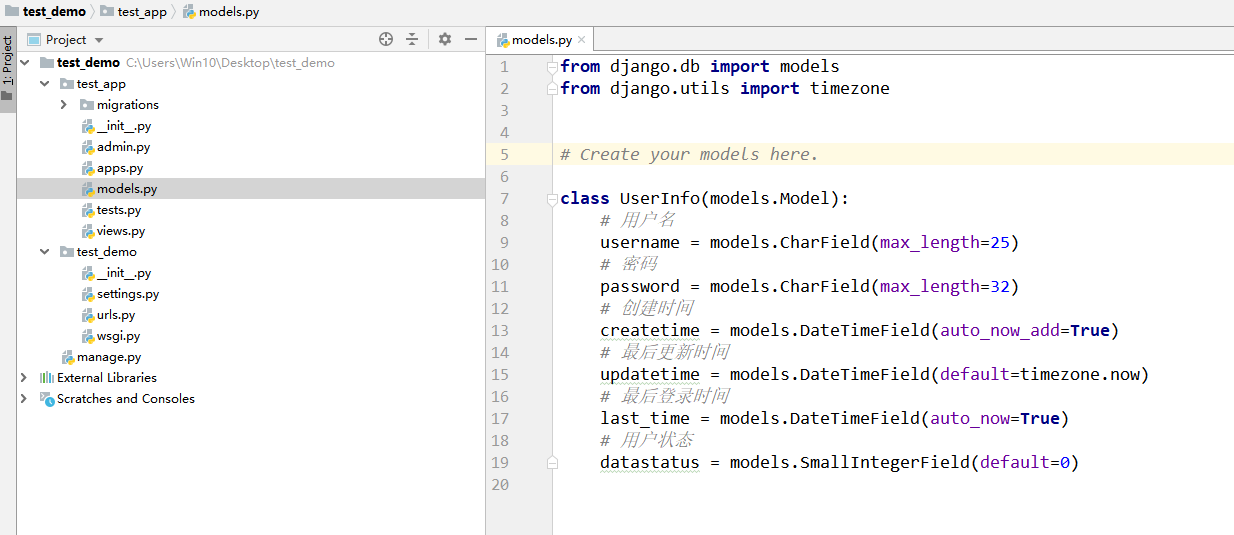Select wsgi.py in project tree

click(x=118, y=336)
